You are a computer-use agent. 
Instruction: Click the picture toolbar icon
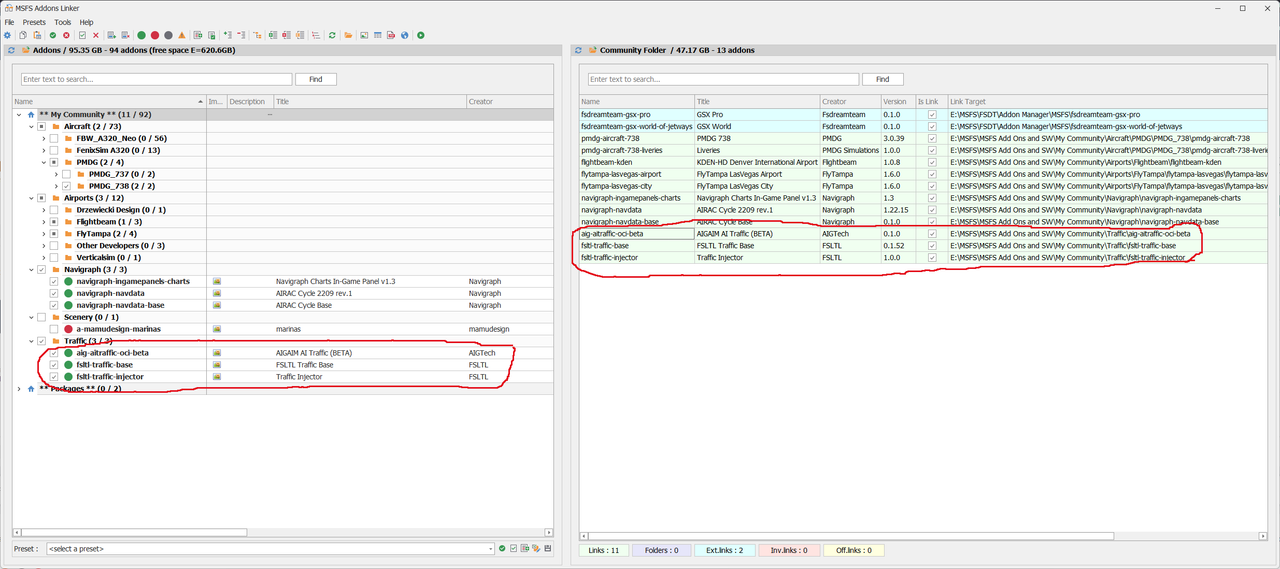coord(364,35)
